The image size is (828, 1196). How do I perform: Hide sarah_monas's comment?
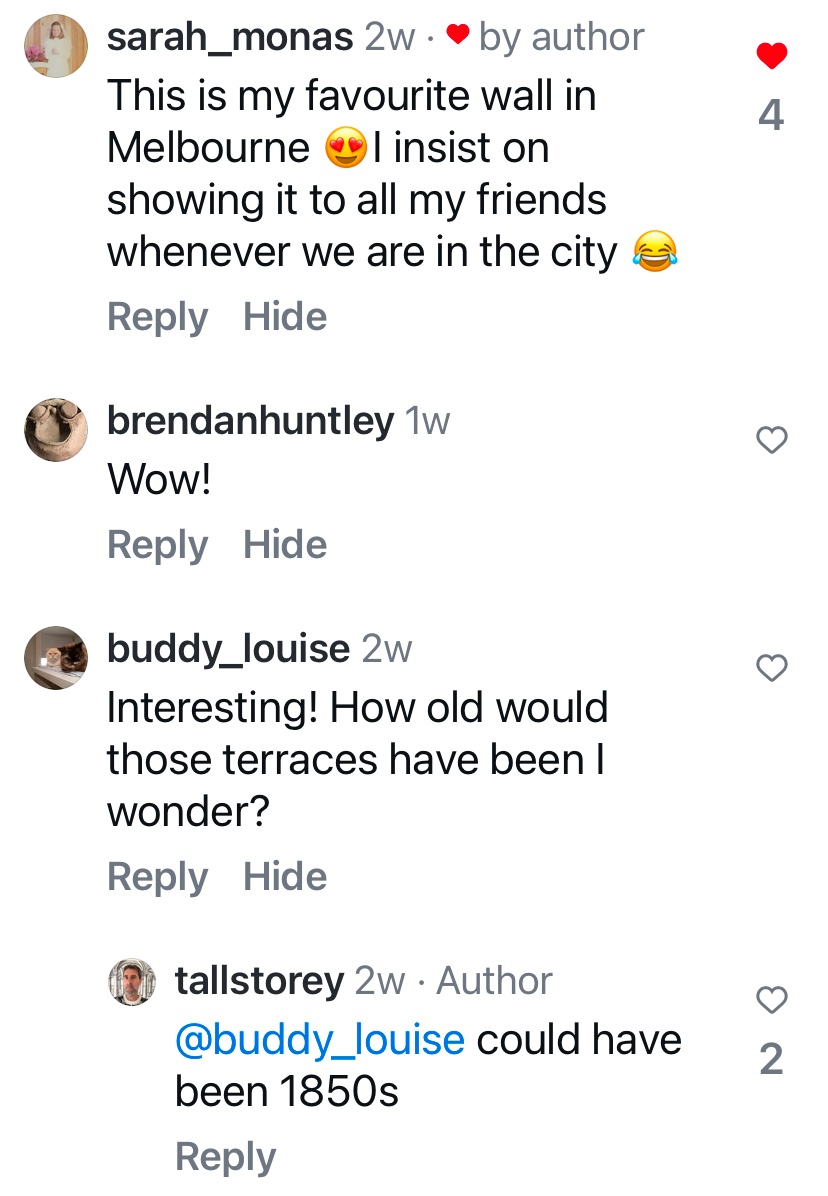pos(285,317)
